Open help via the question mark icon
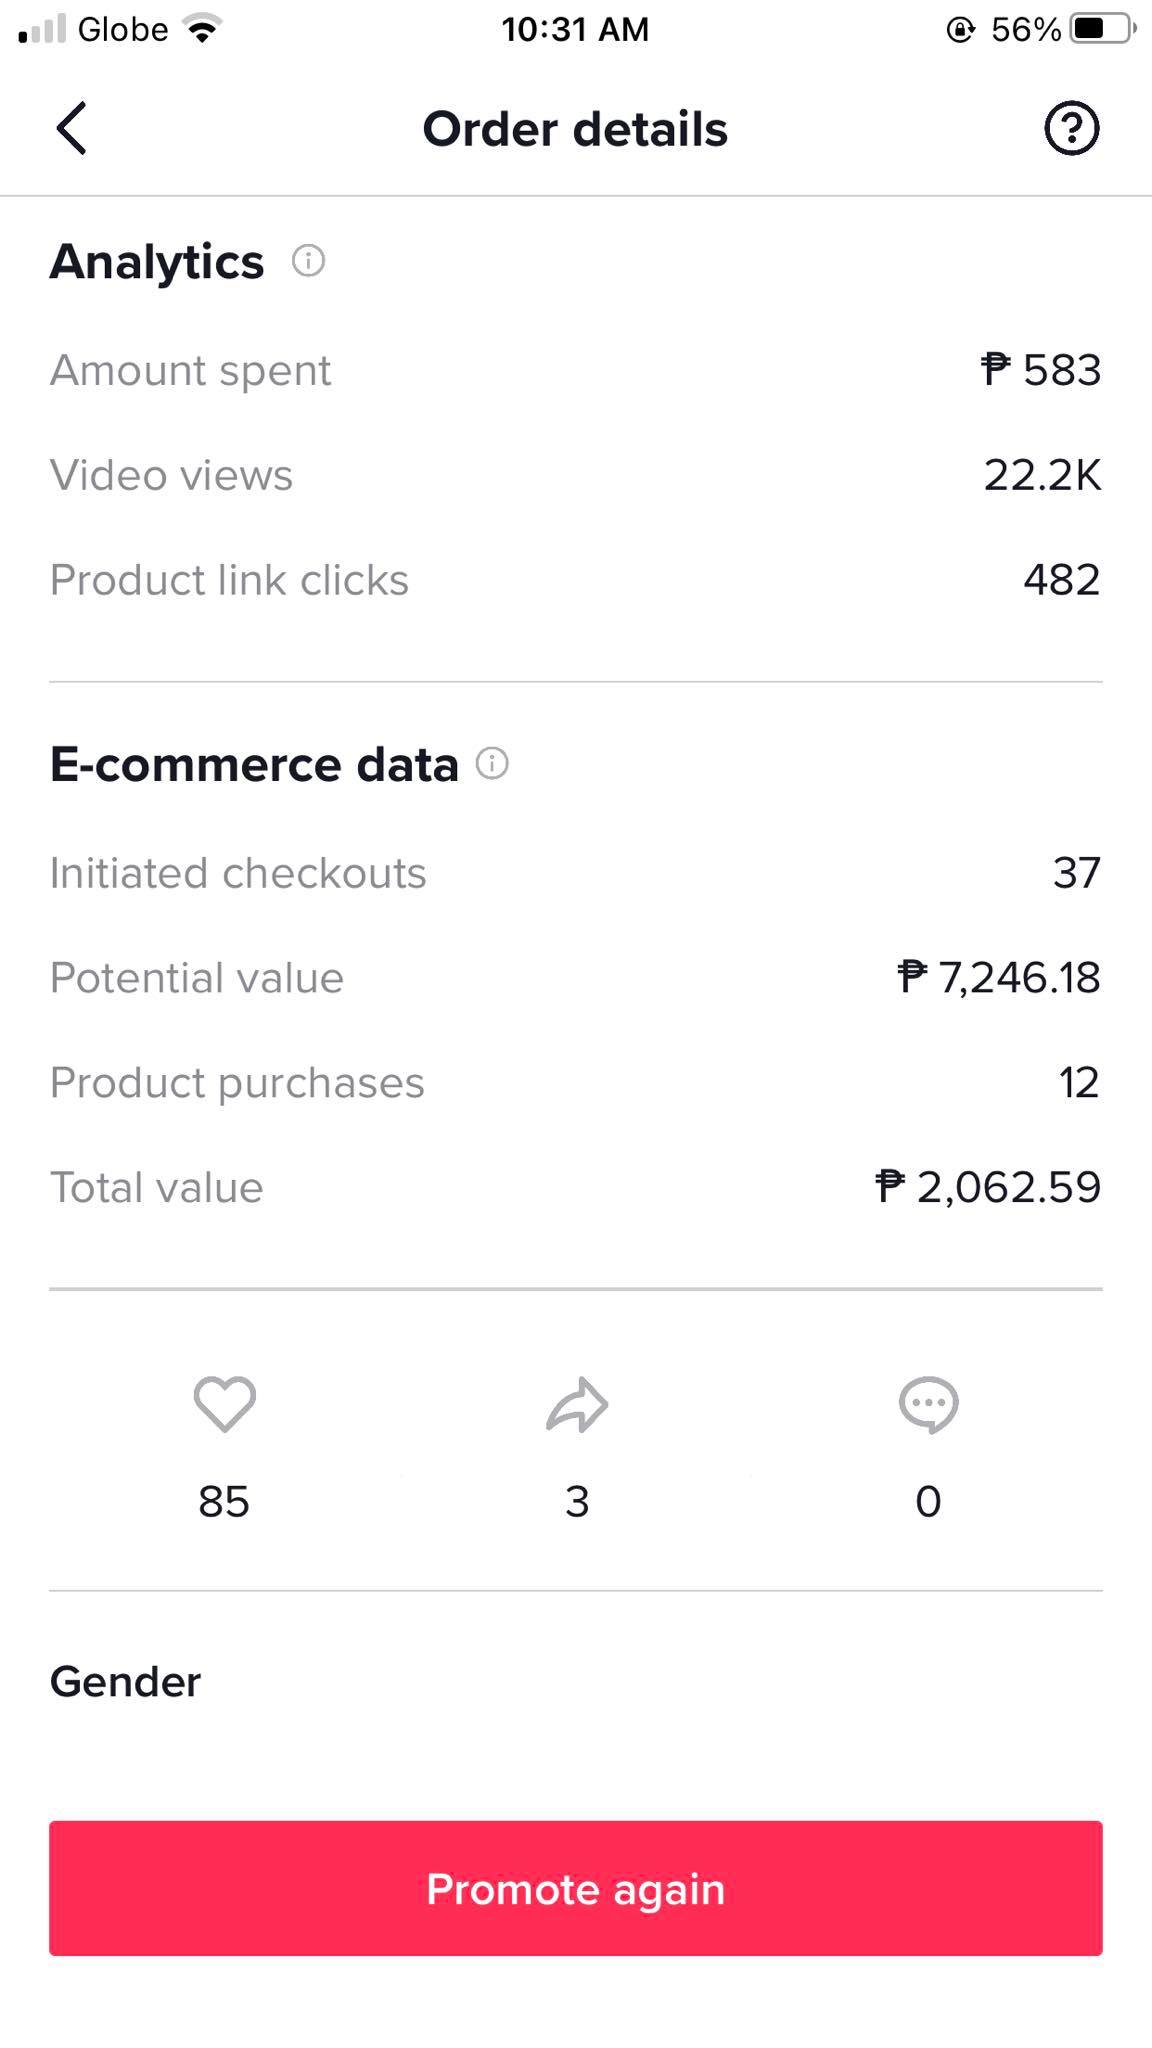Screen dimensions: 1152x2048 tap(1072, 128)
